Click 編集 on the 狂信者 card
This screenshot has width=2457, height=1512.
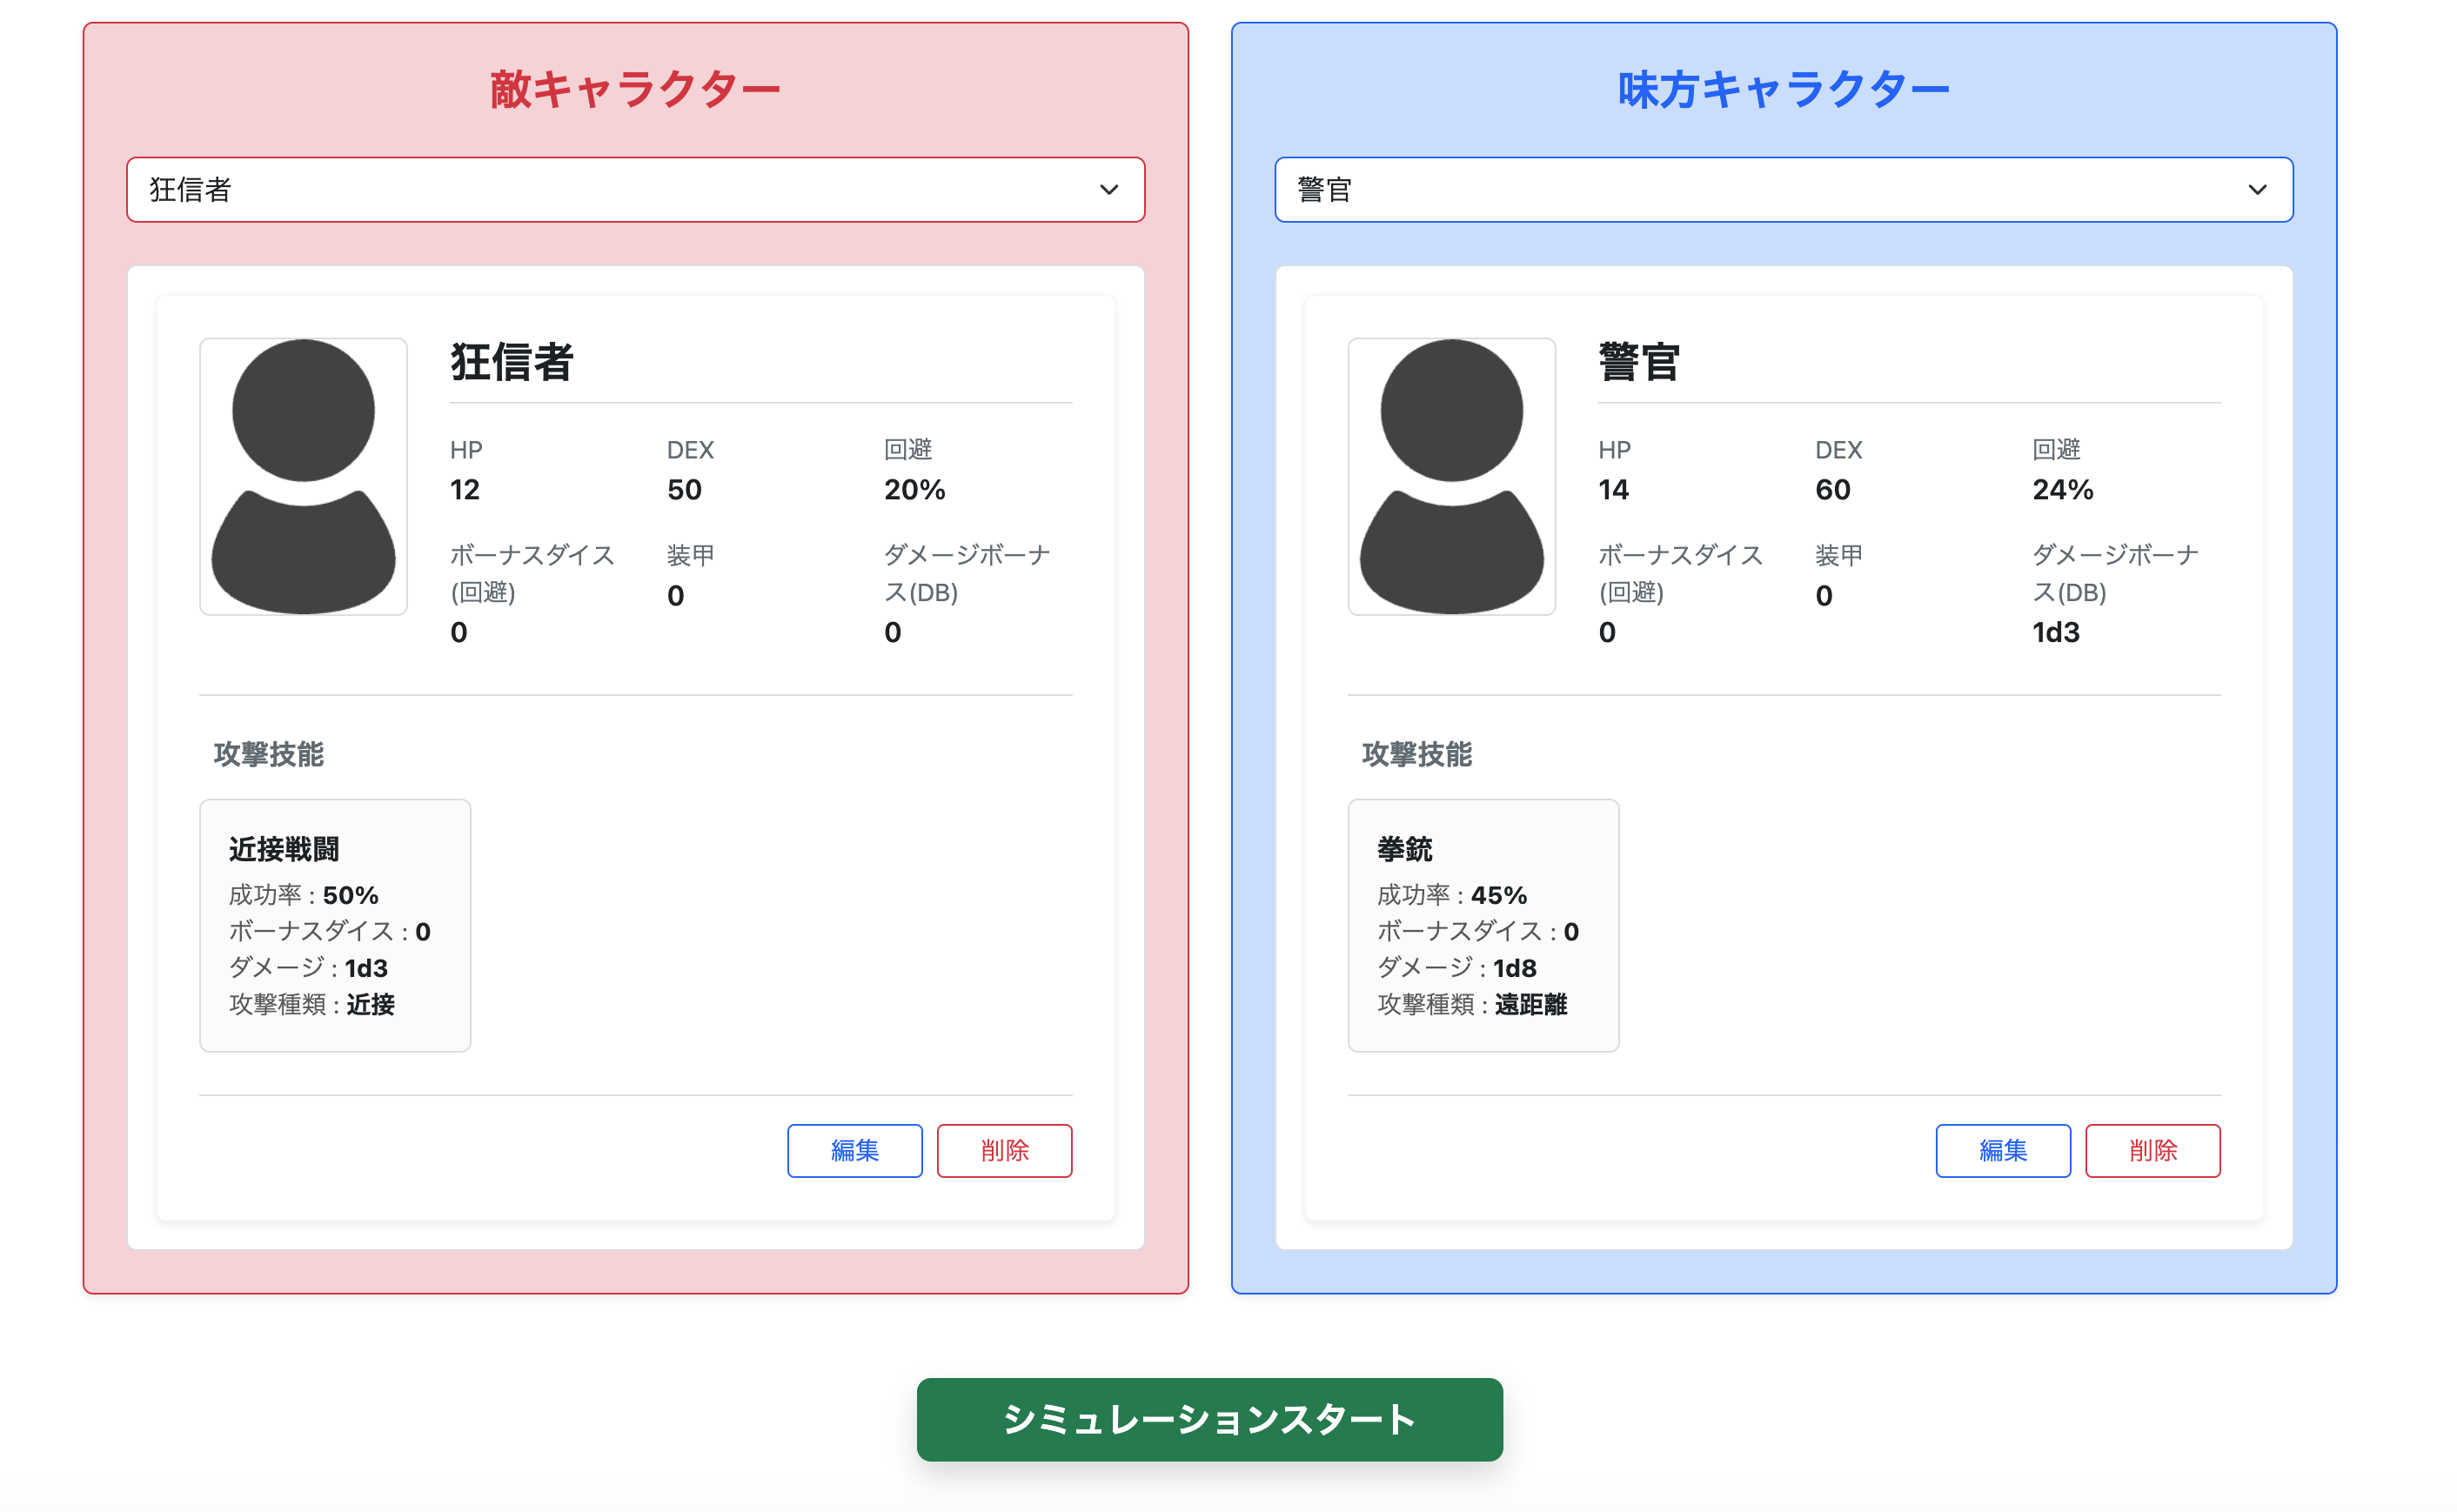pos(854,1150)
